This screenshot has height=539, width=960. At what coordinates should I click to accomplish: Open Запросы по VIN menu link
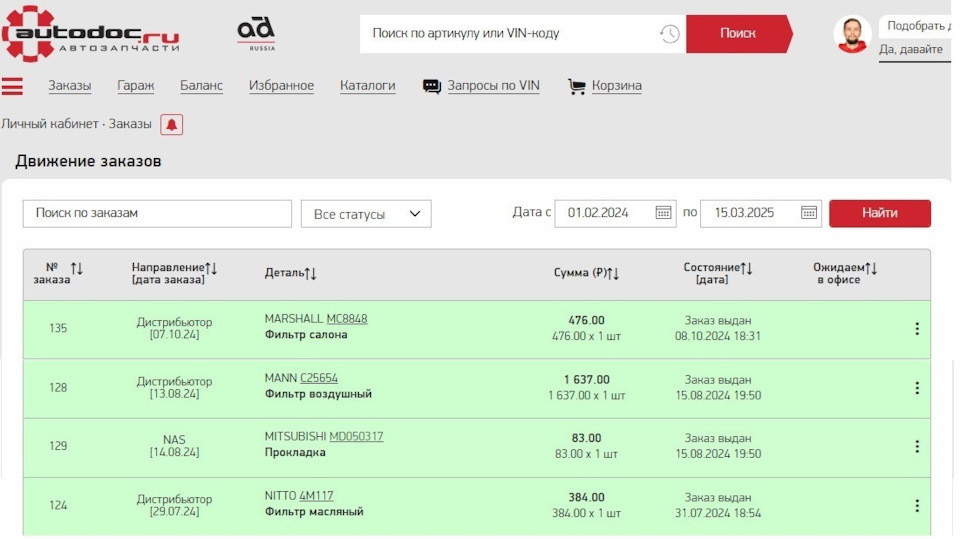[x=493, y=86]
